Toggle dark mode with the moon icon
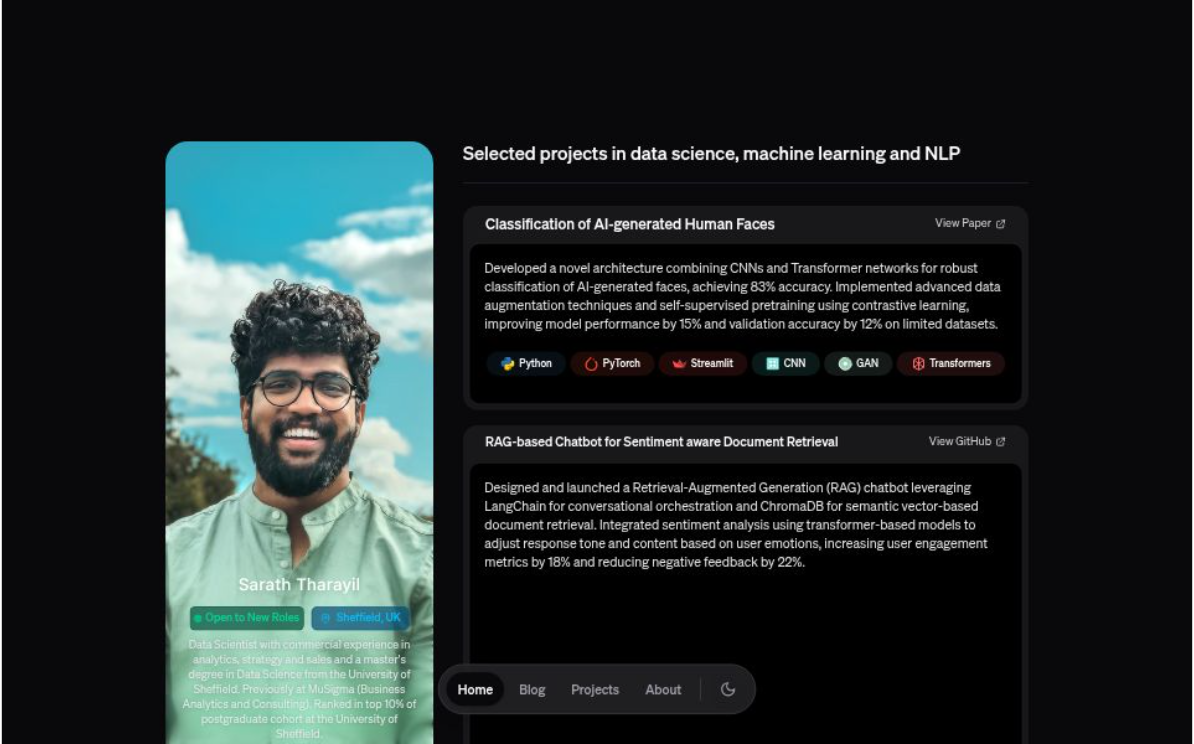The height and width of the screenshot is (744, 1194). (x=728, y=689)
